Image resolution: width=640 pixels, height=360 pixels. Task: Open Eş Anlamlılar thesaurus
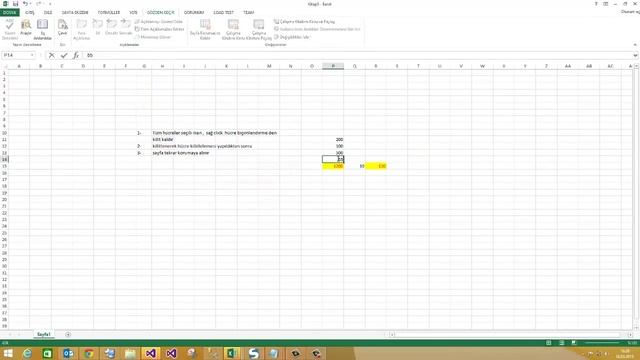coord(42,29)
